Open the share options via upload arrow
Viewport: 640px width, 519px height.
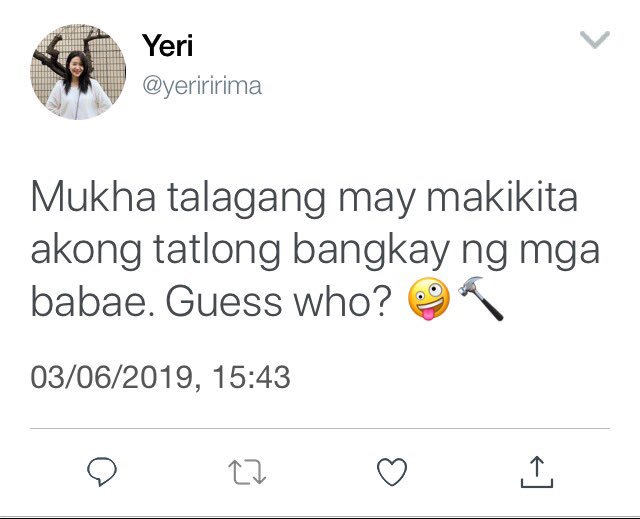click(x=537, y=472)
